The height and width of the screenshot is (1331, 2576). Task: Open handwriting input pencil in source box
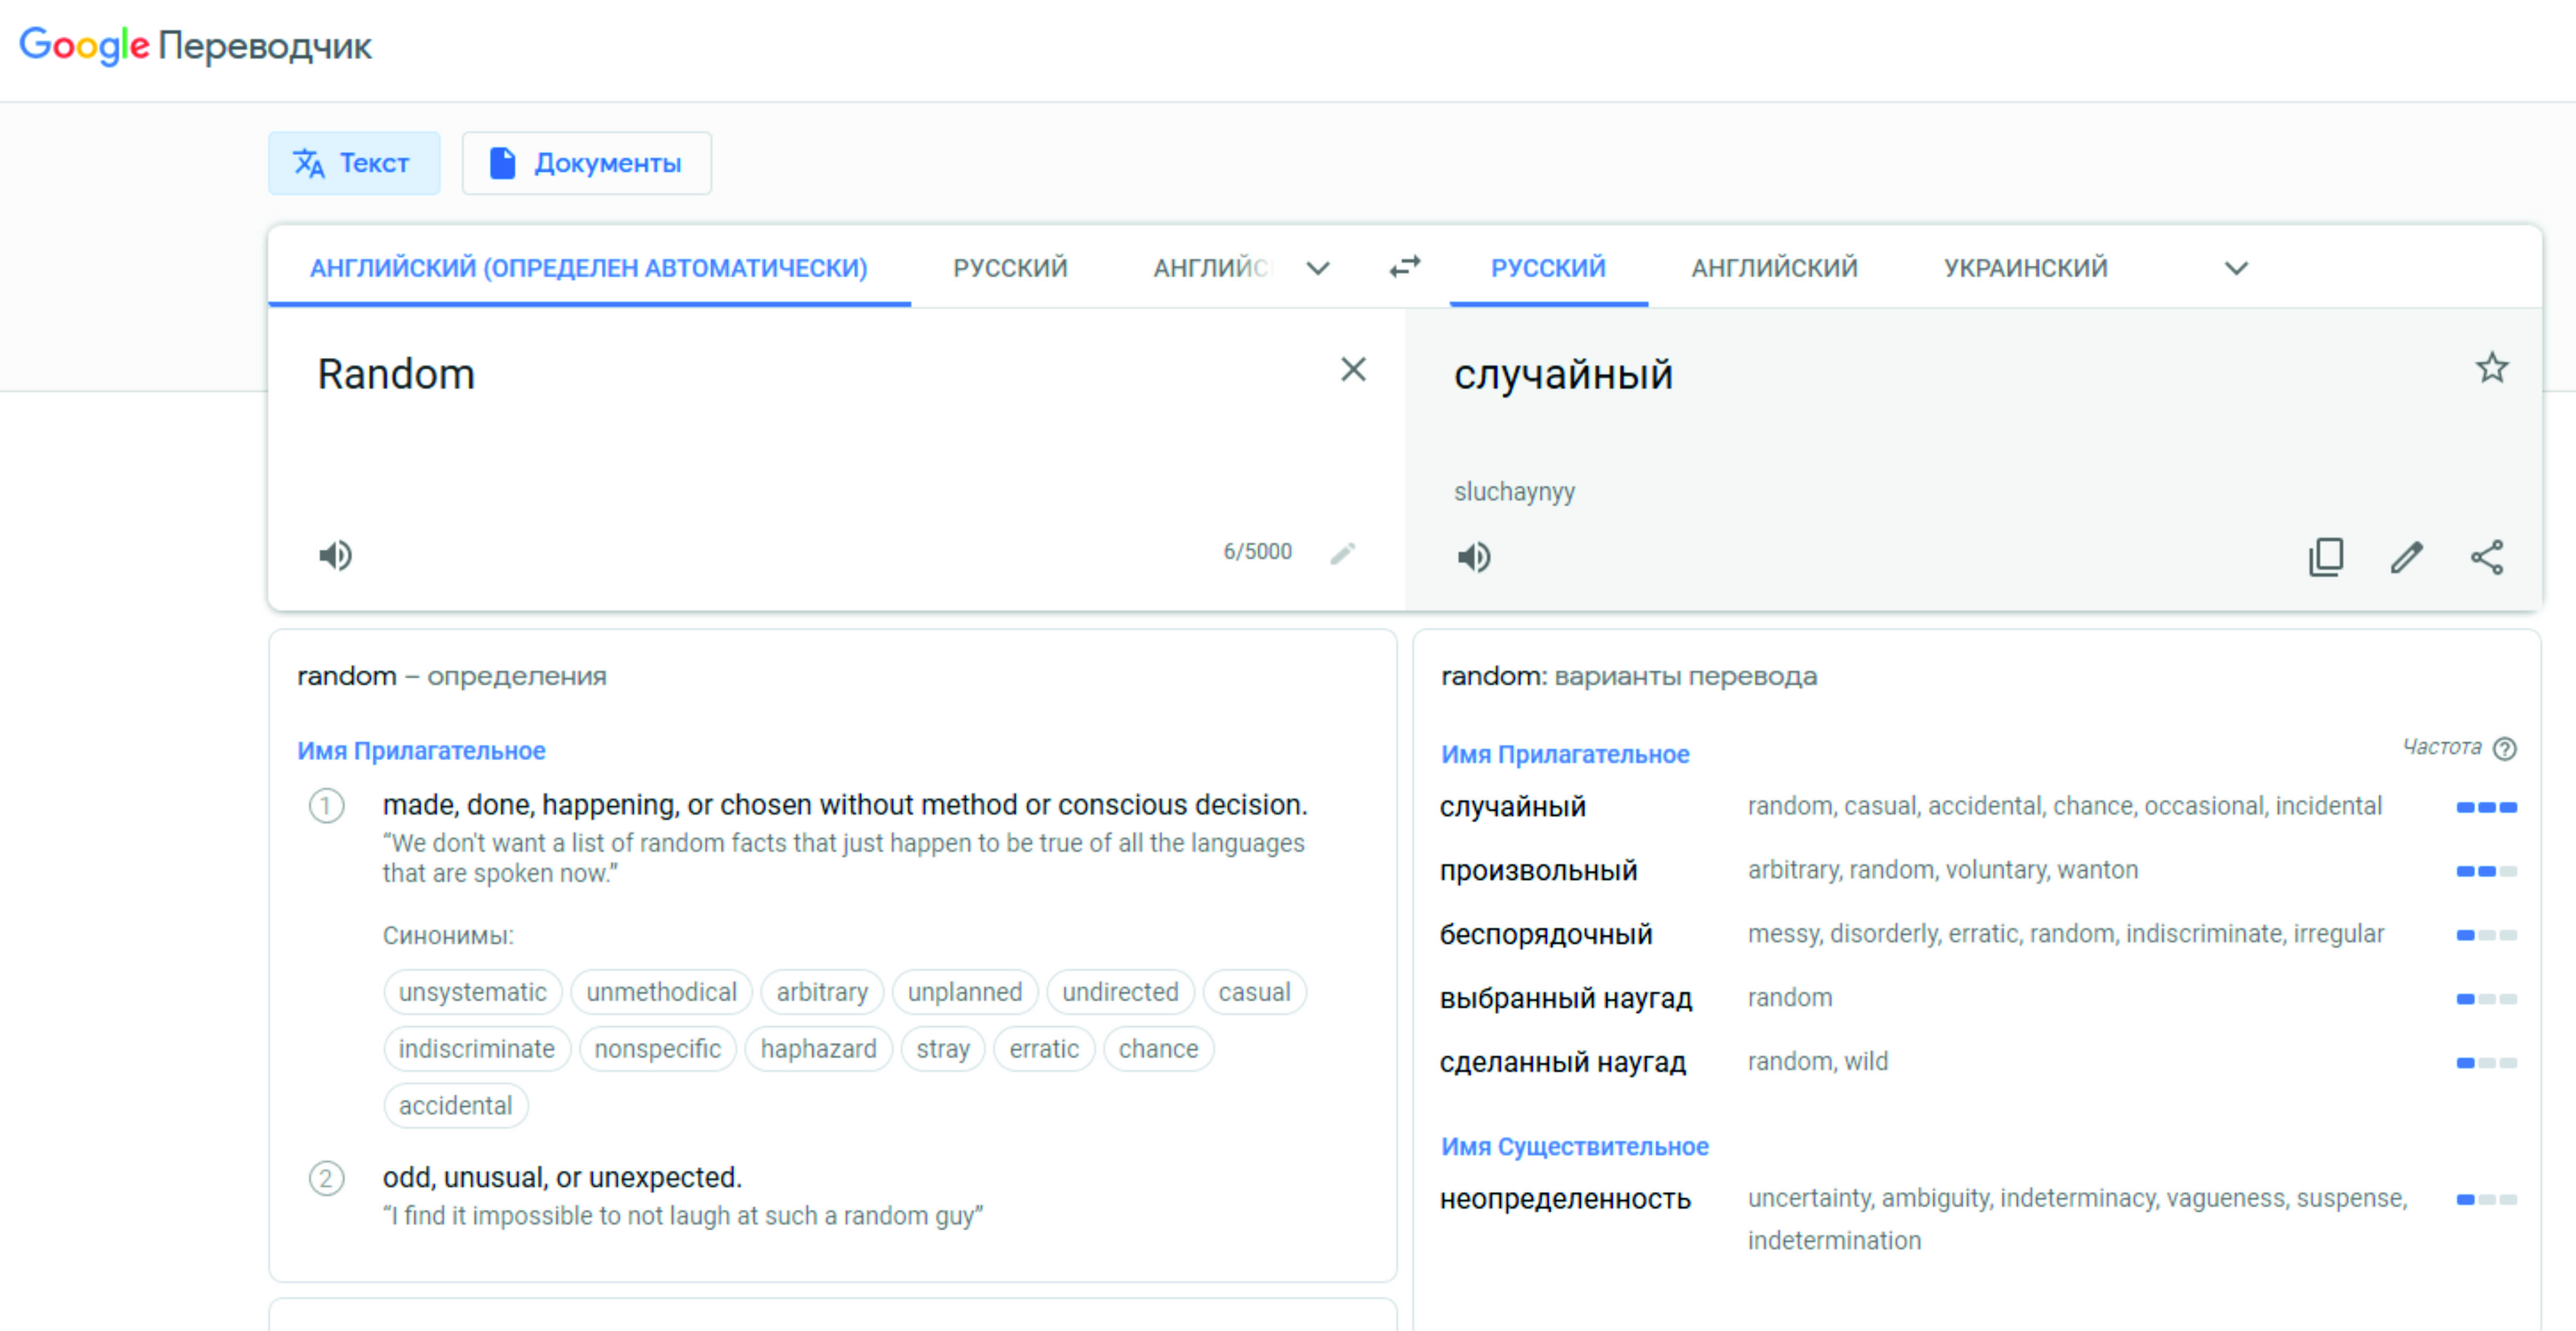pos(1342,553)
